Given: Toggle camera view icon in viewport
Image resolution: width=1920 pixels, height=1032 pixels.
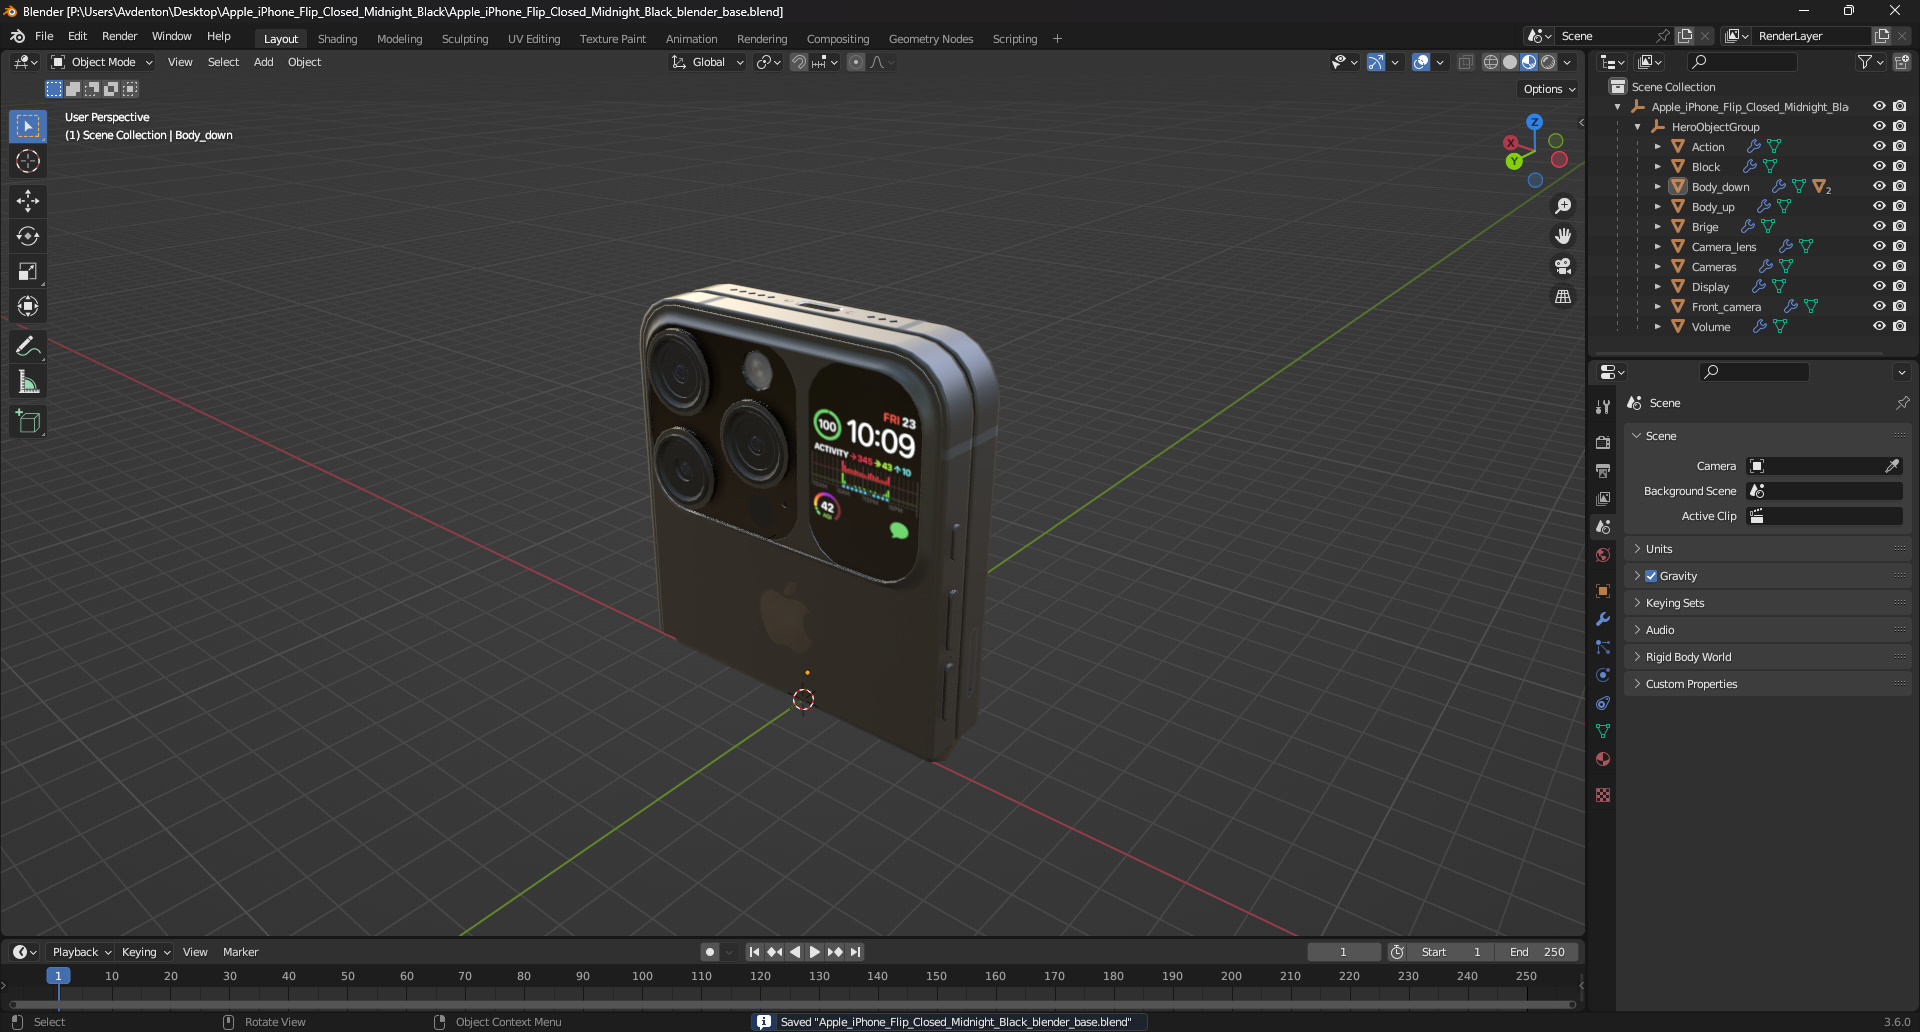Looking at the screenshot, I should pyautogui.click(x=1563, y=266).
